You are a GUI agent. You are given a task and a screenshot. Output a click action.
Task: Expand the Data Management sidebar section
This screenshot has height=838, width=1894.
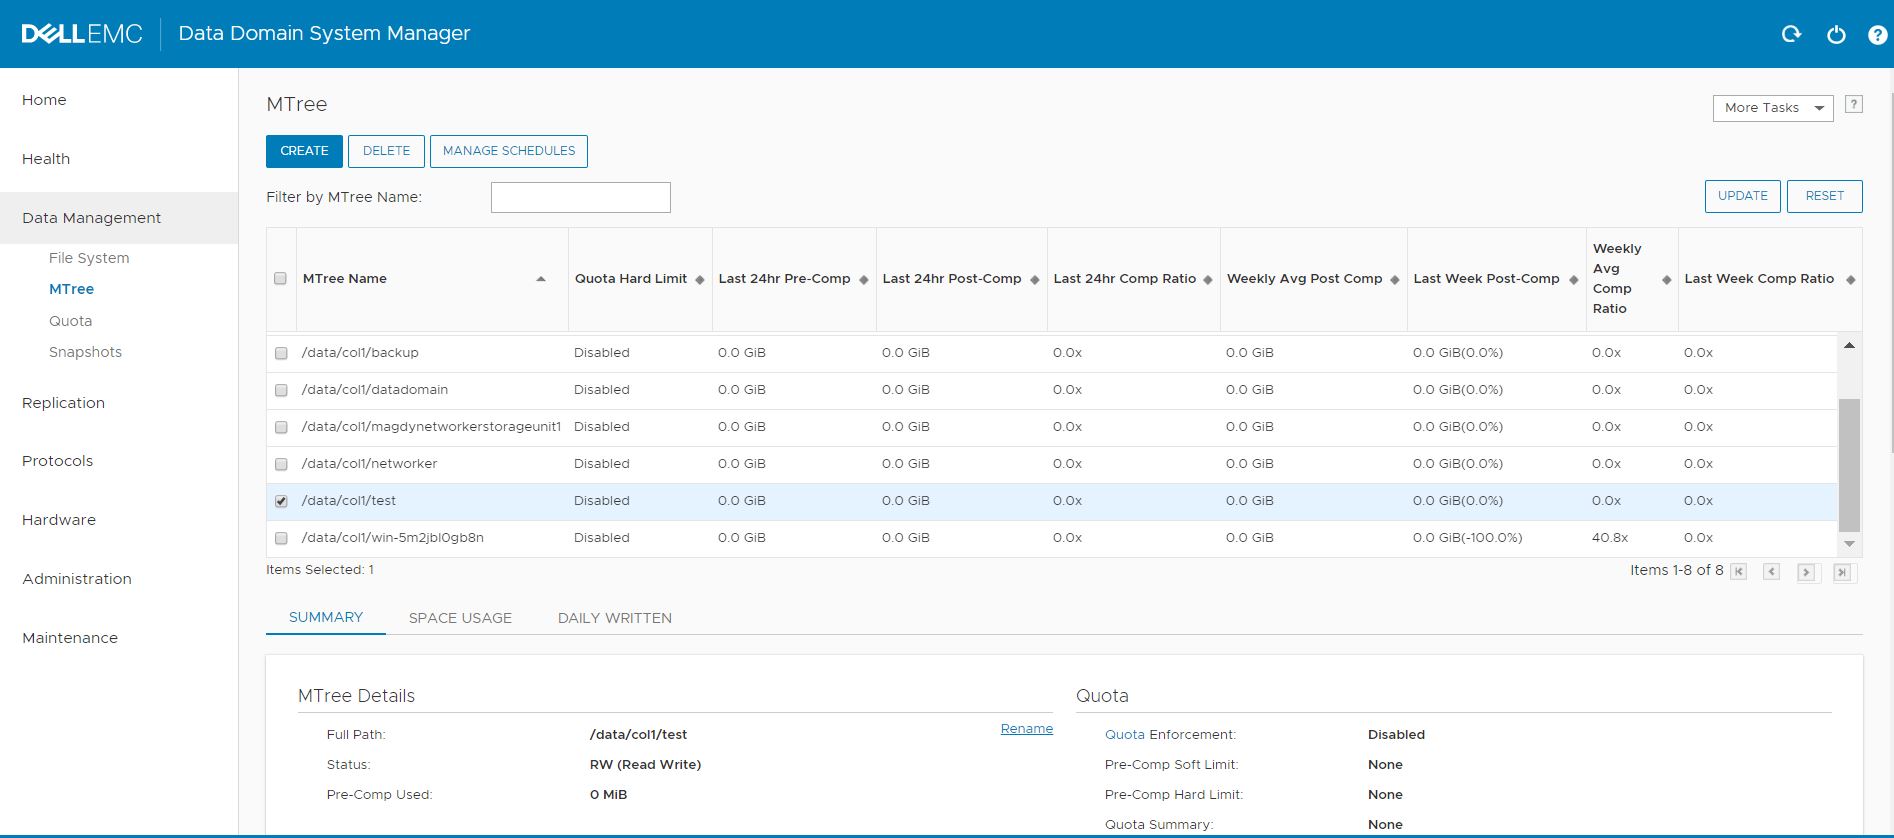(92, 218)
